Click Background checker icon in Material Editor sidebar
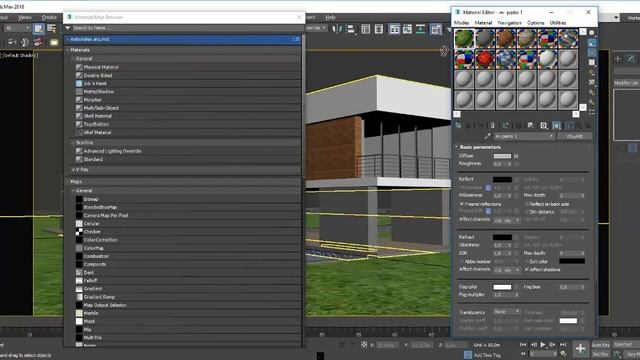The width and height of the screenshot is (640, 360). tap(592, 52)
